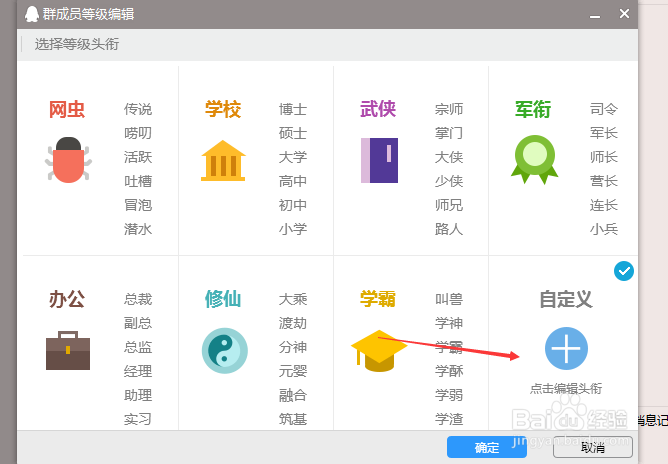This screenshot has height=464, width=668.
Task: Click the 唠叨 level label
Action: [x=138, y=133]
